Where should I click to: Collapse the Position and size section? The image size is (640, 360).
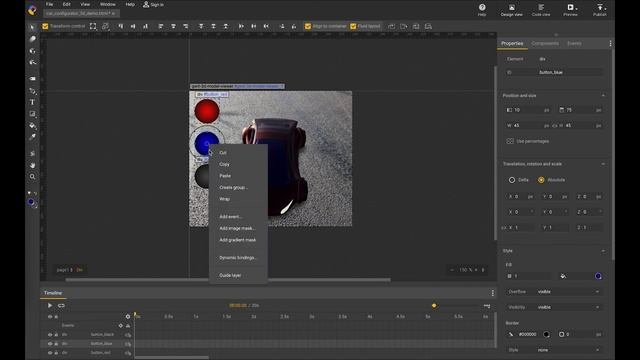coord(603,96)
